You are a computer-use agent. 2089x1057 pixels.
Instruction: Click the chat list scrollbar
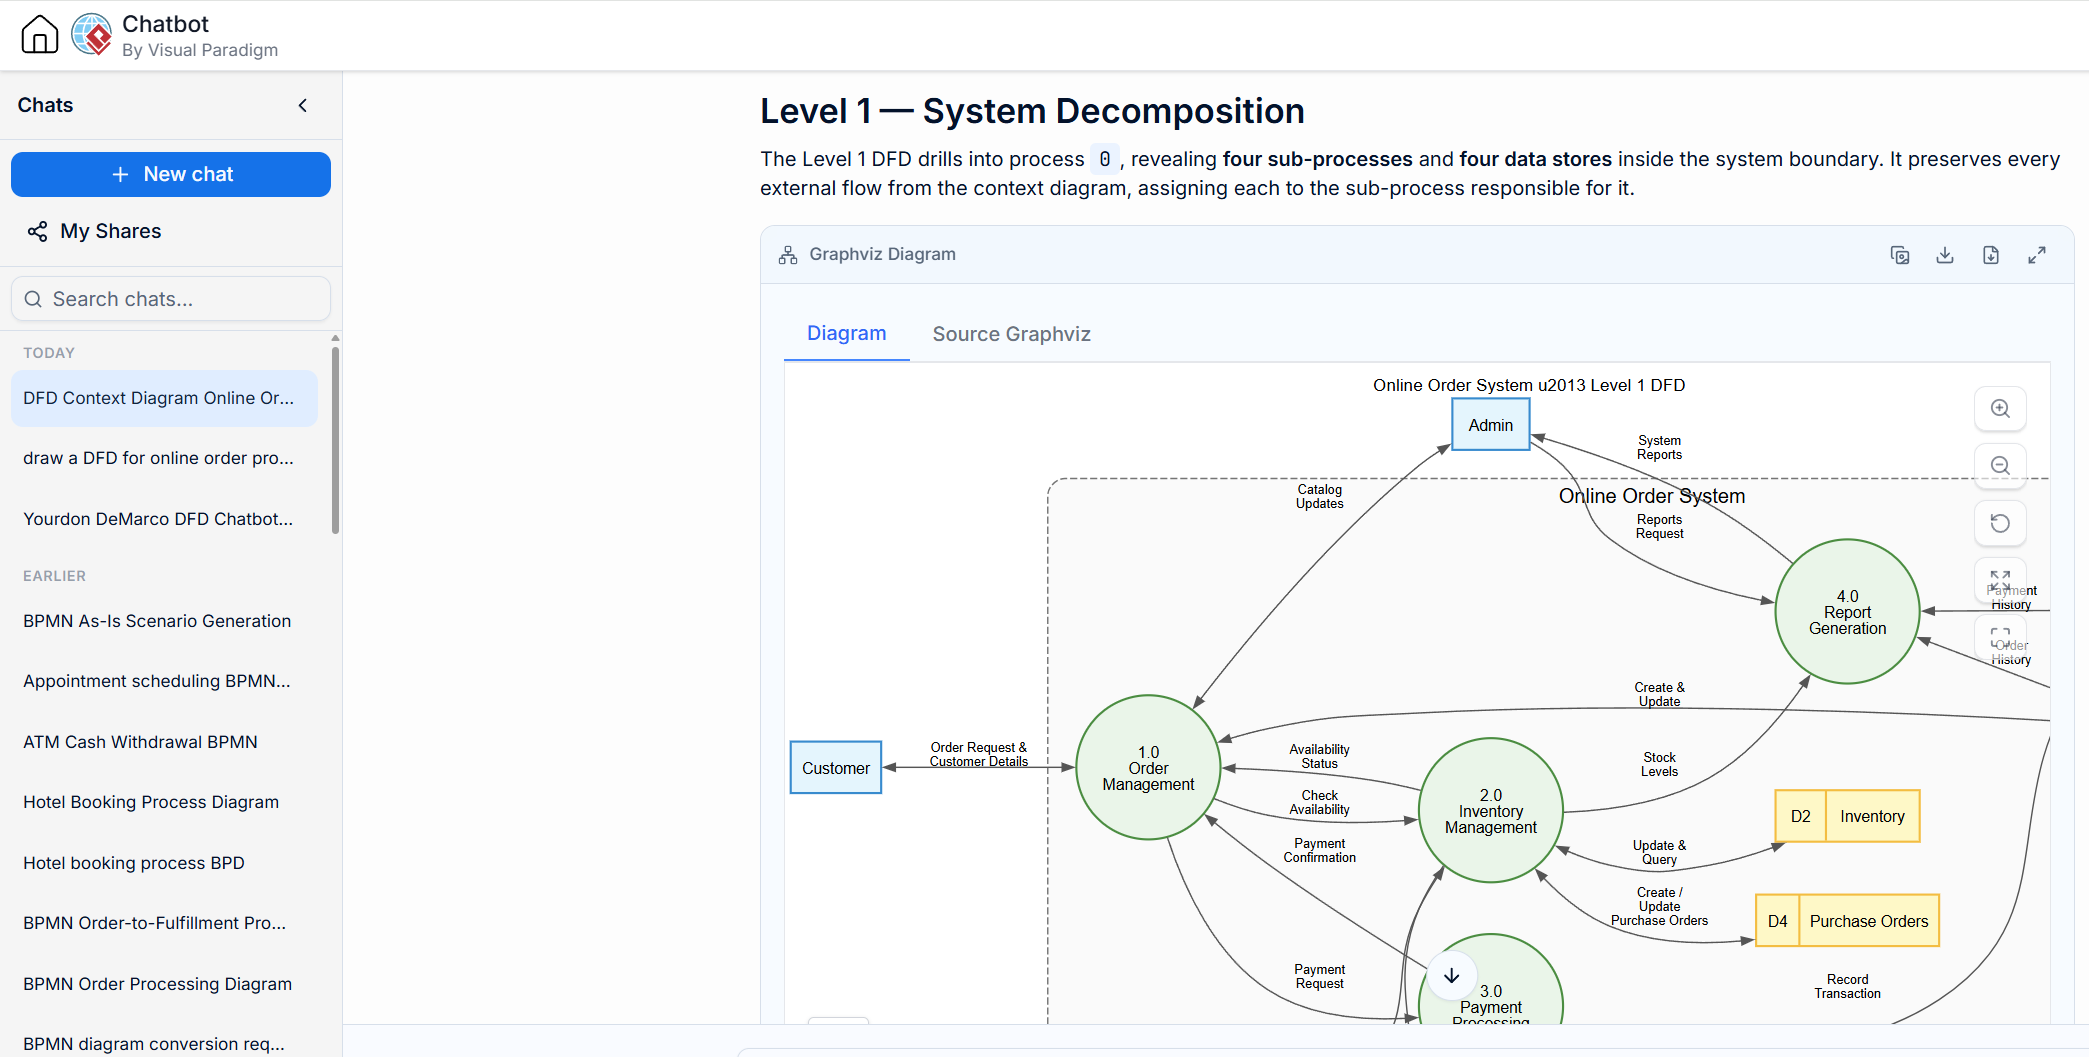point(335,440)
